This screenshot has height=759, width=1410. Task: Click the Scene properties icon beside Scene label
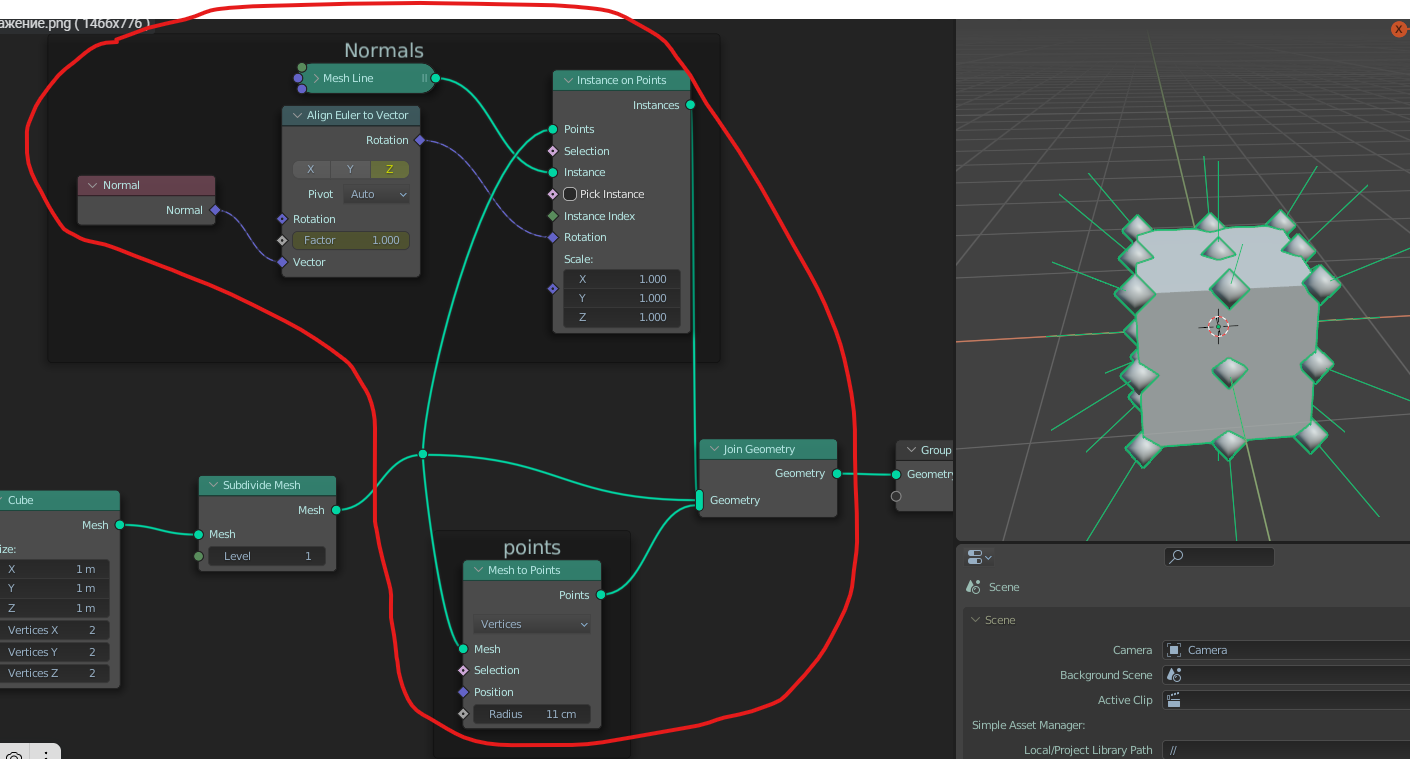point(973,587)
